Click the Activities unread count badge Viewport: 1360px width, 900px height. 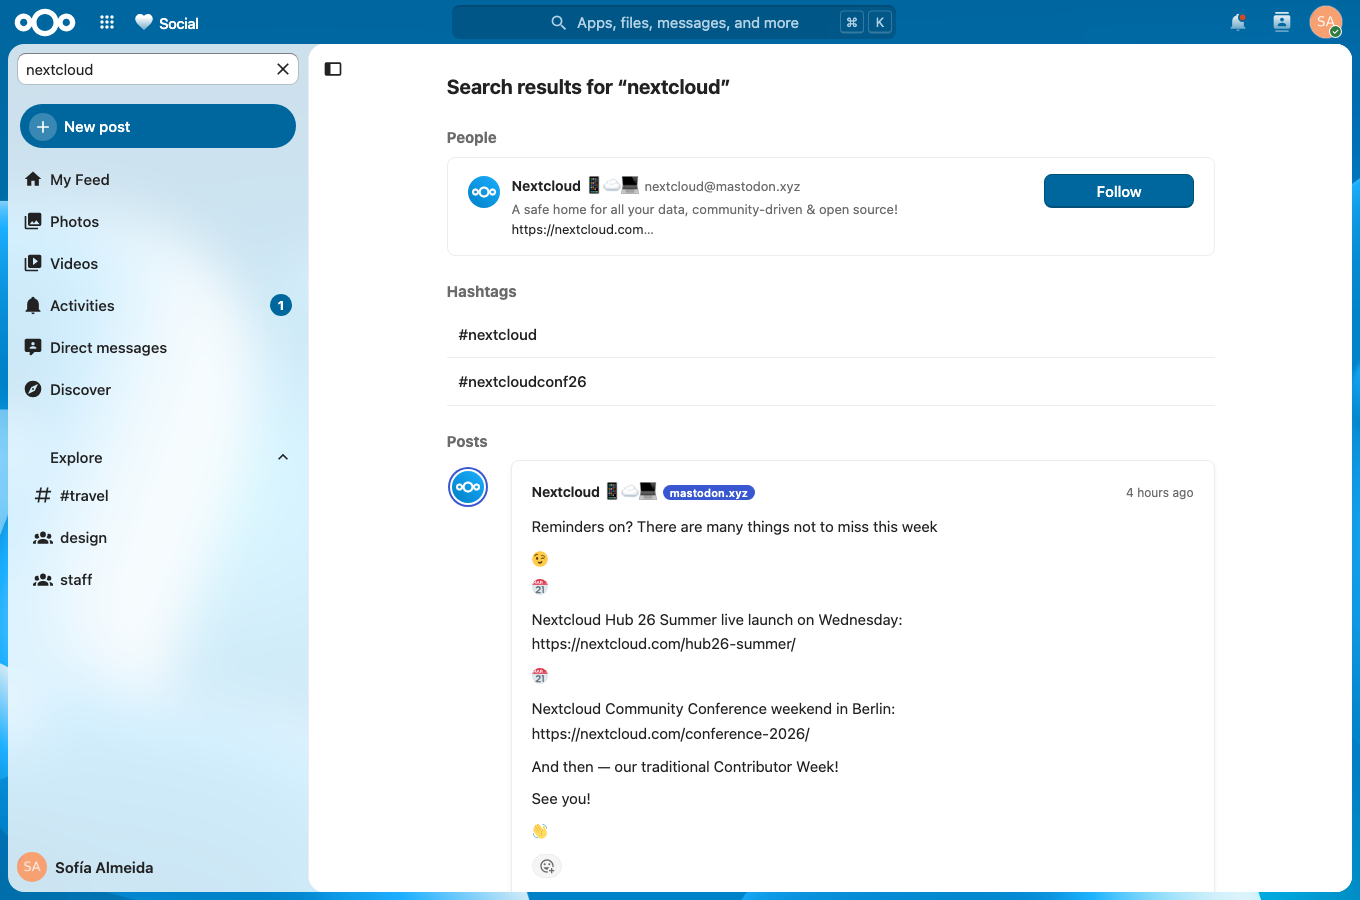point(281,305)
